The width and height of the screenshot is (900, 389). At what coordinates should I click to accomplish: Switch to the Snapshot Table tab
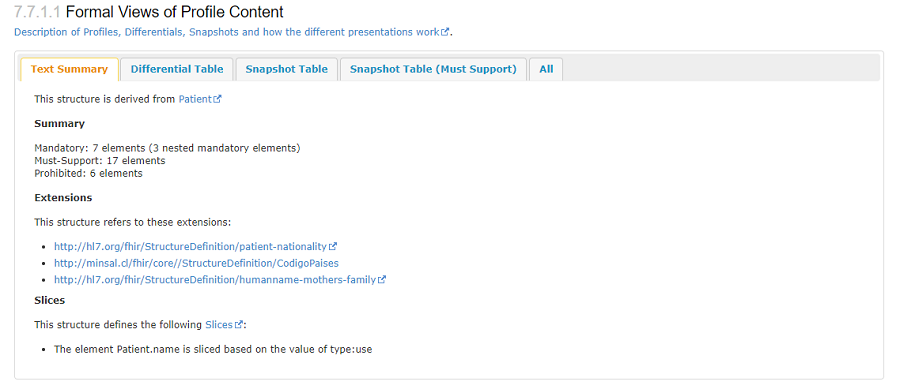286,69
